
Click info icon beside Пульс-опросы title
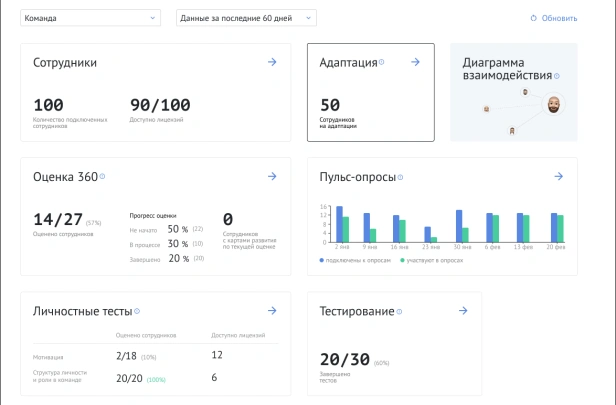[x=400, y=177]
